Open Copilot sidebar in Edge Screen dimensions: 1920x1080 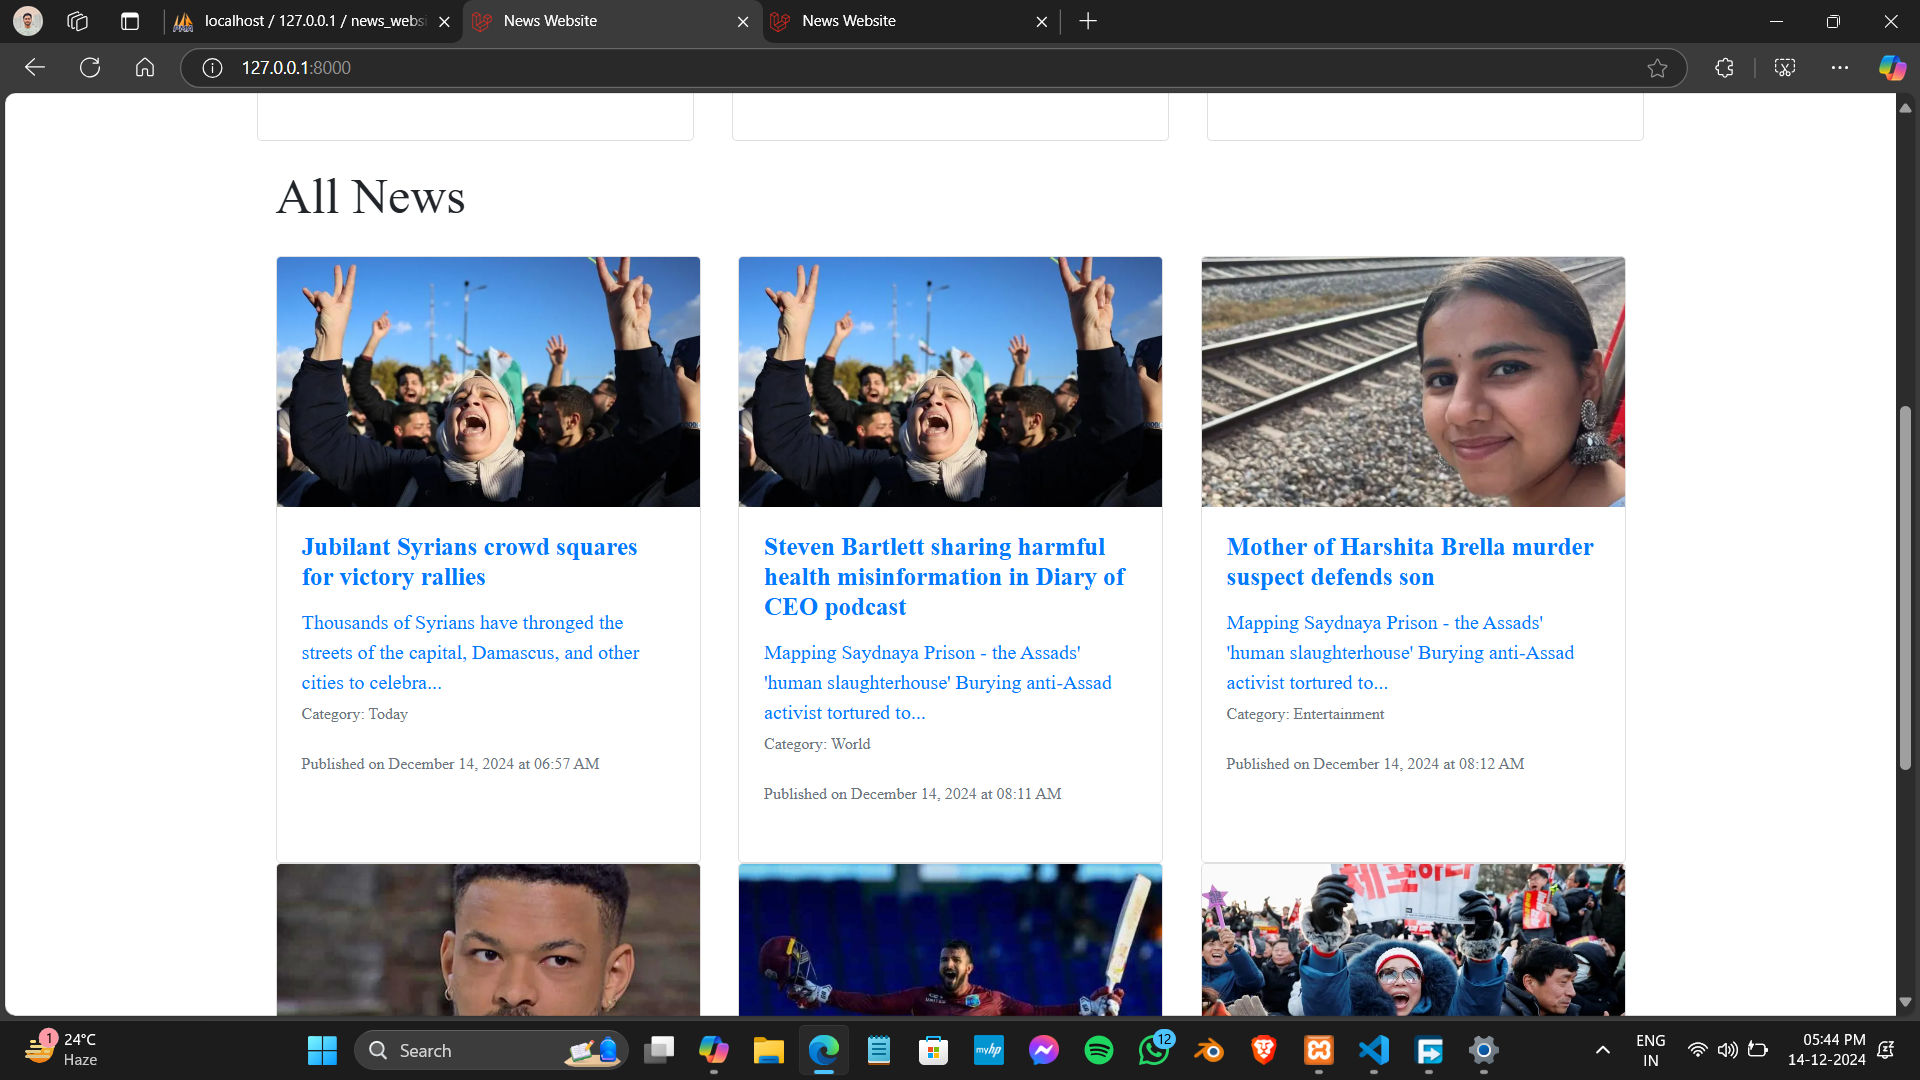pyautogui.click(x=1892, y=68)
